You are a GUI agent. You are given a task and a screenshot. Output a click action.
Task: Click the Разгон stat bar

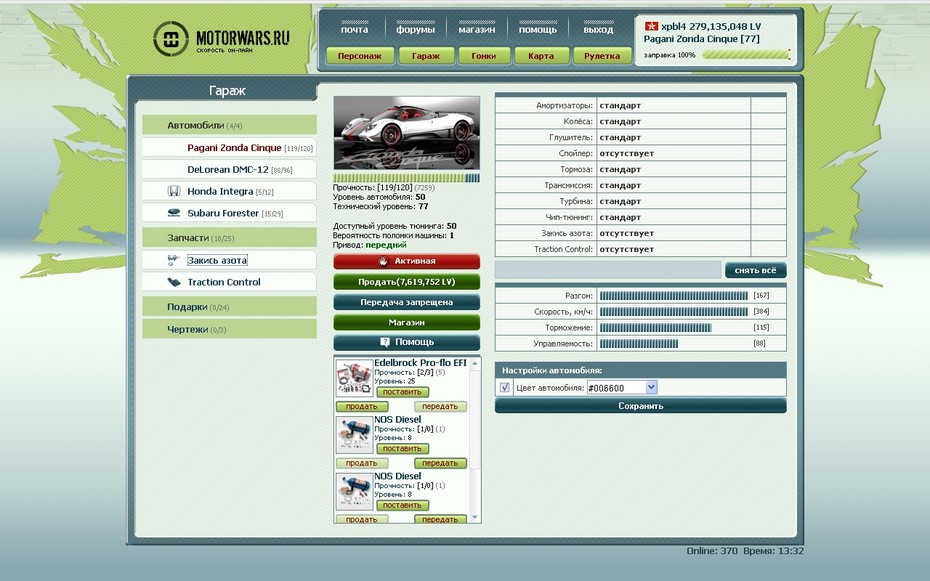673,295
